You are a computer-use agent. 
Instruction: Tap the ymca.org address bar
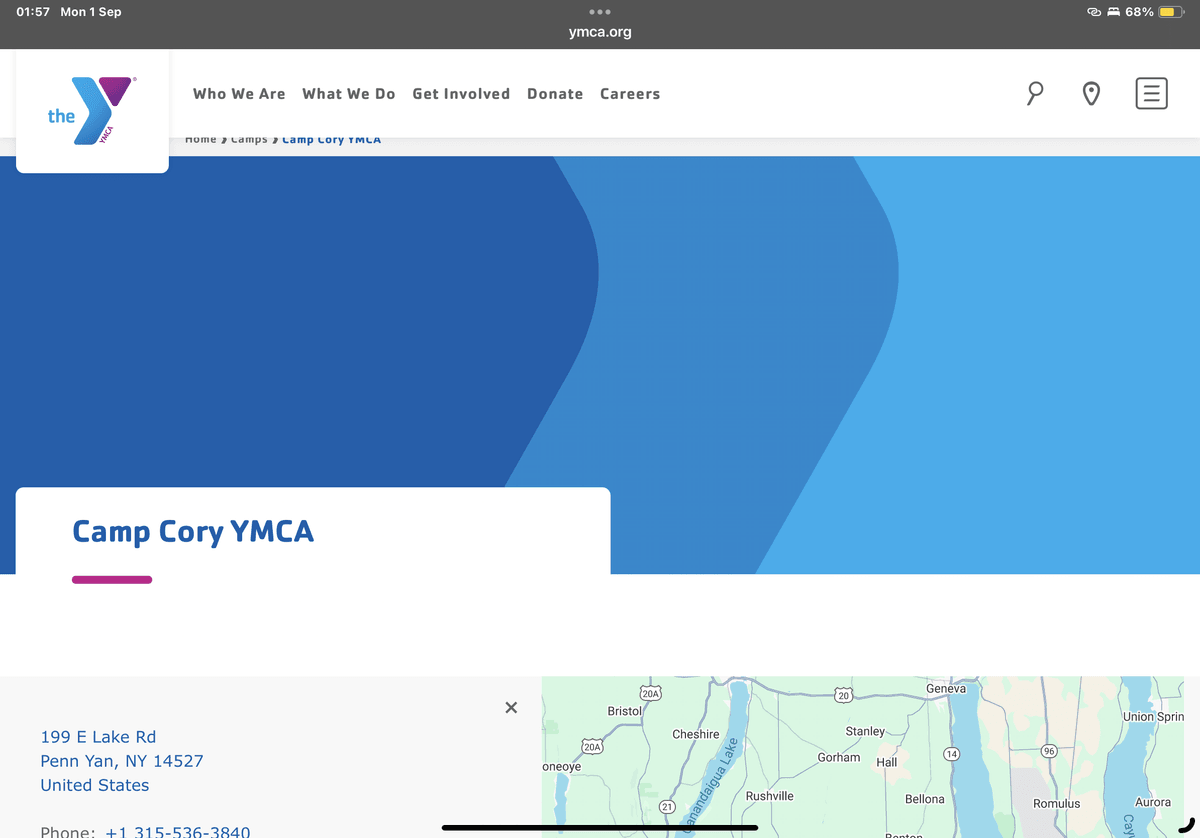tap(600, 32)
